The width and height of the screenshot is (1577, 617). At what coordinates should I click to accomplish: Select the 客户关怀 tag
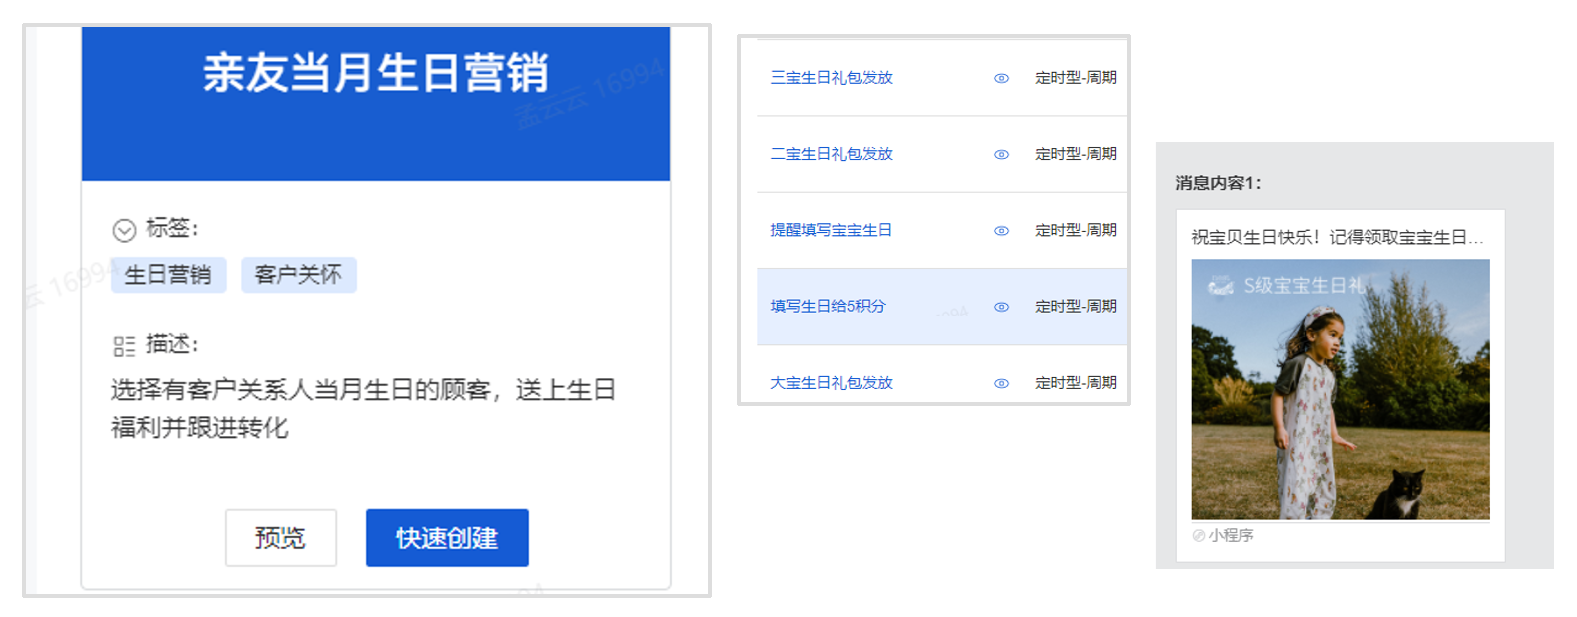tap(298, 275)
